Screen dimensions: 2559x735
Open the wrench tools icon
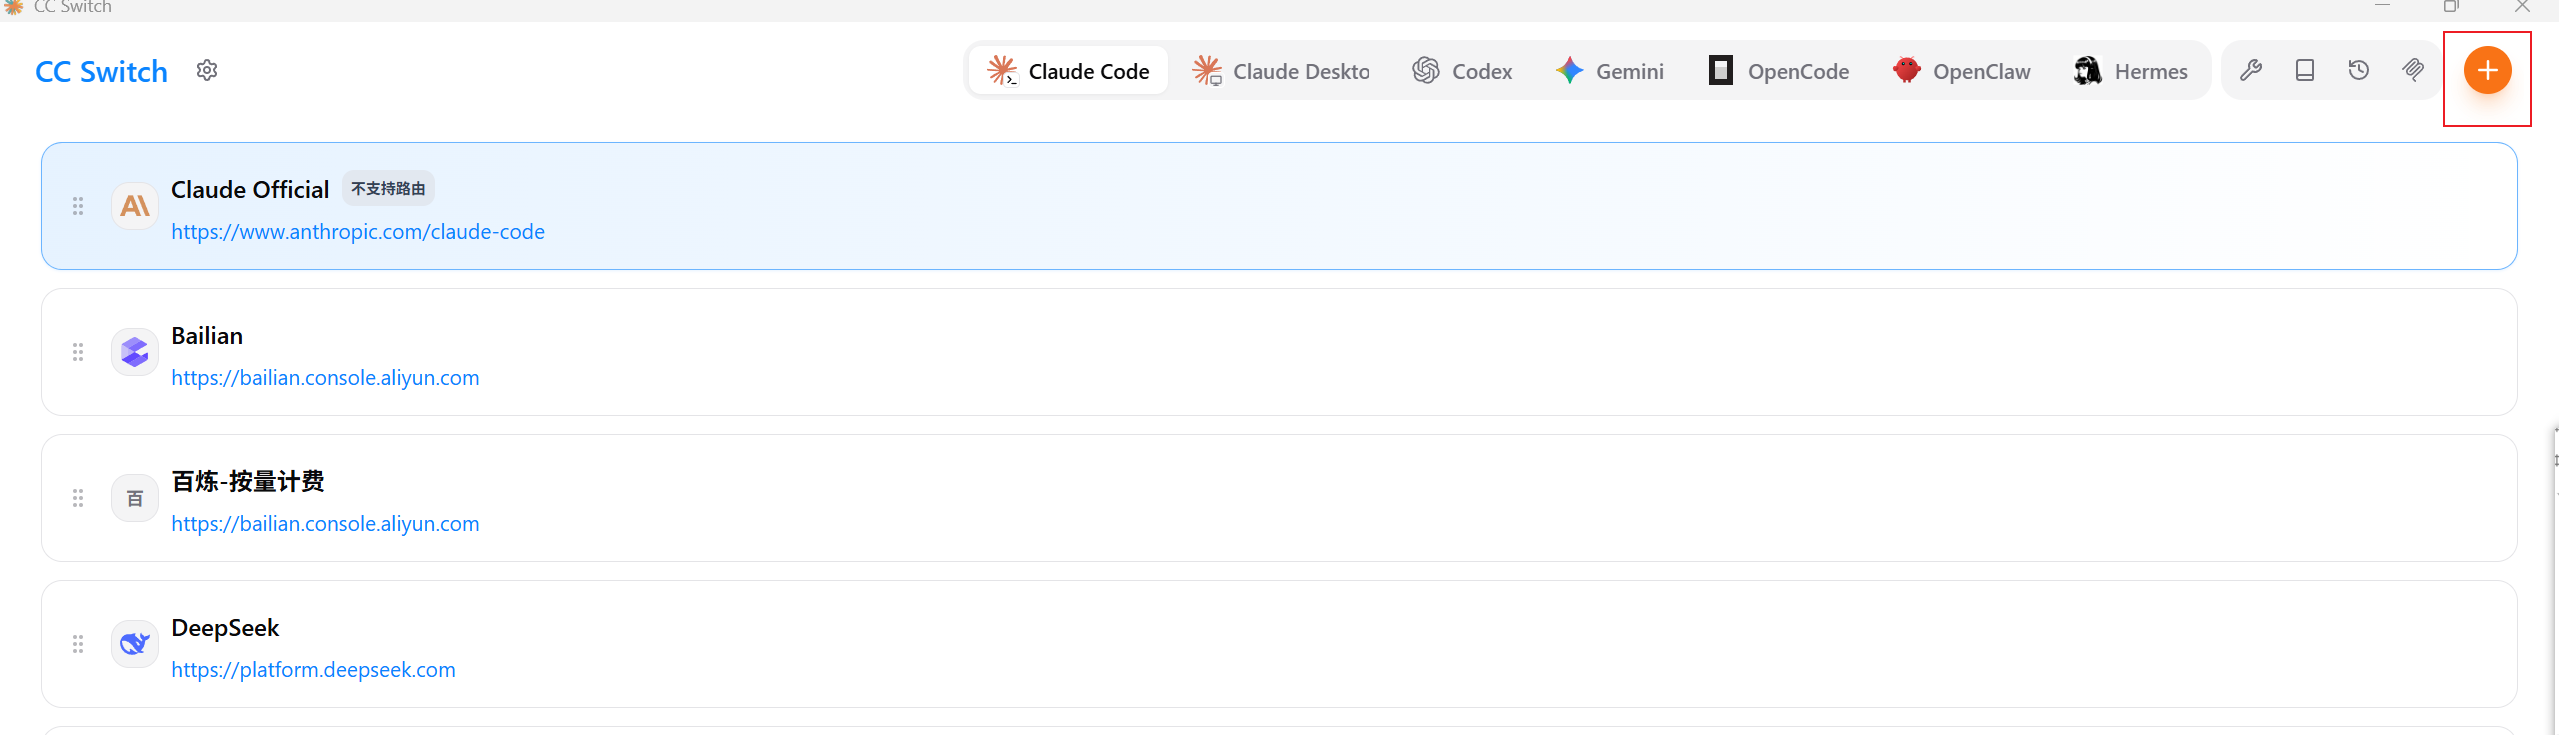click(x=2251, y=71)
